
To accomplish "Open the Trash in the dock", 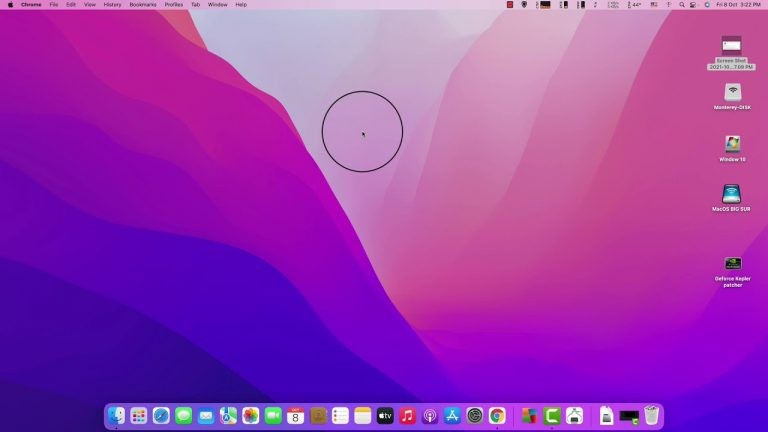I will (651, 415).
